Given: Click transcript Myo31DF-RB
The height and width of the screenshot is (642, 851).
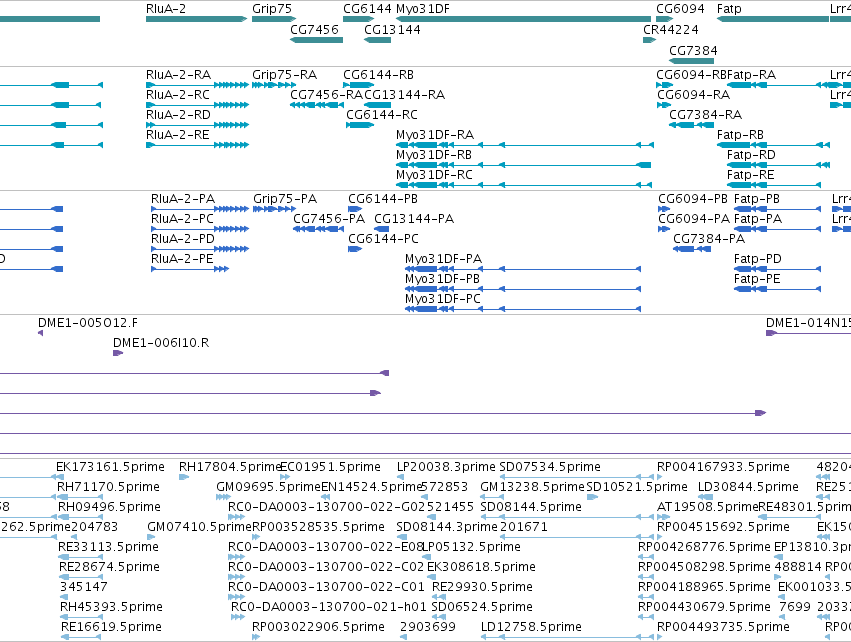Looking at the screenshot, I should coord(524,165).
